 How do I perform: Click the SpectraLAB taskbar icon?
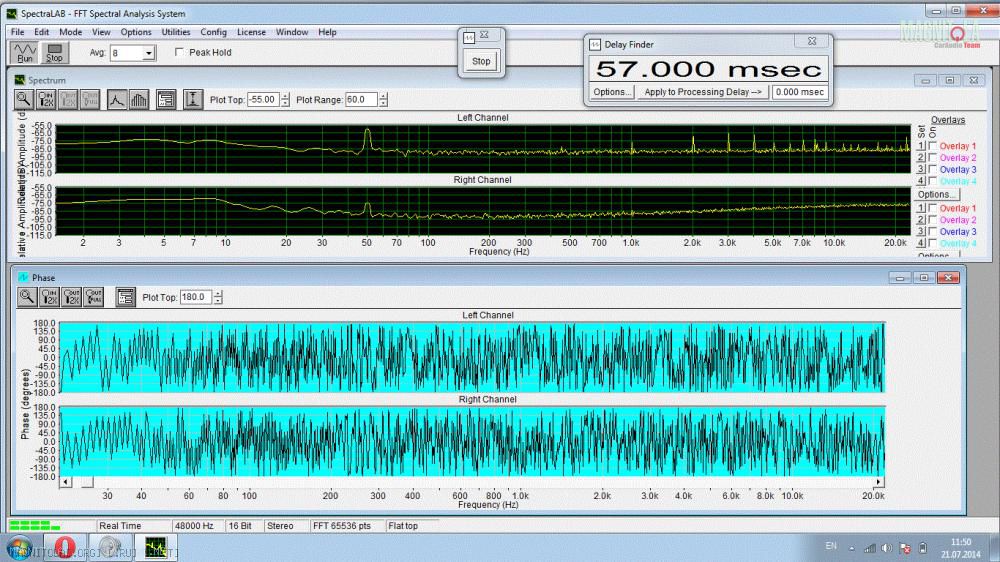(156, 547)
